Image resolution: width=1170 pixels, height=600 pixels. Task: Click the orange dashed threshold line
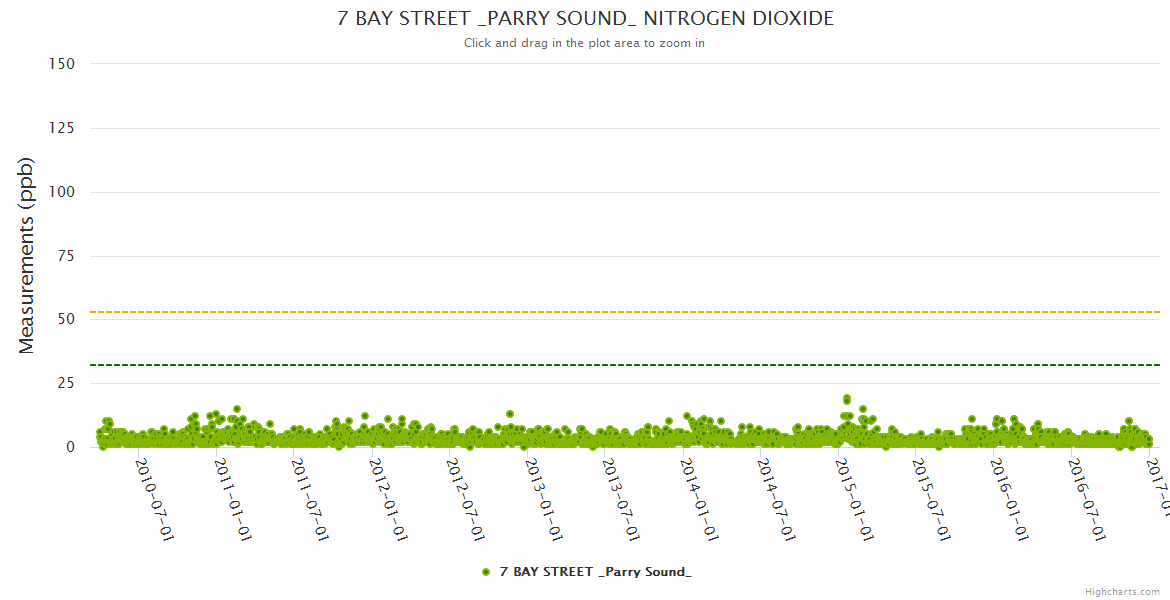(x=600, y=312)
